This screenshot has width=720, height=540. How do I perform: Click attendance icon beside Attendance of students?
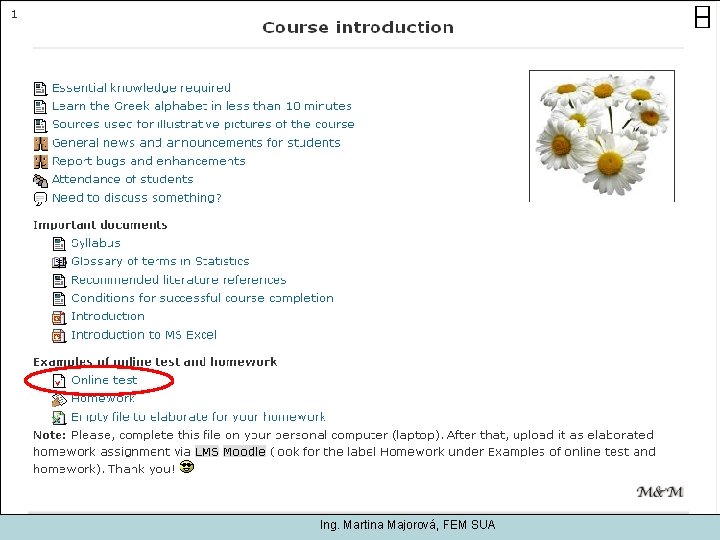pos(40,181)
